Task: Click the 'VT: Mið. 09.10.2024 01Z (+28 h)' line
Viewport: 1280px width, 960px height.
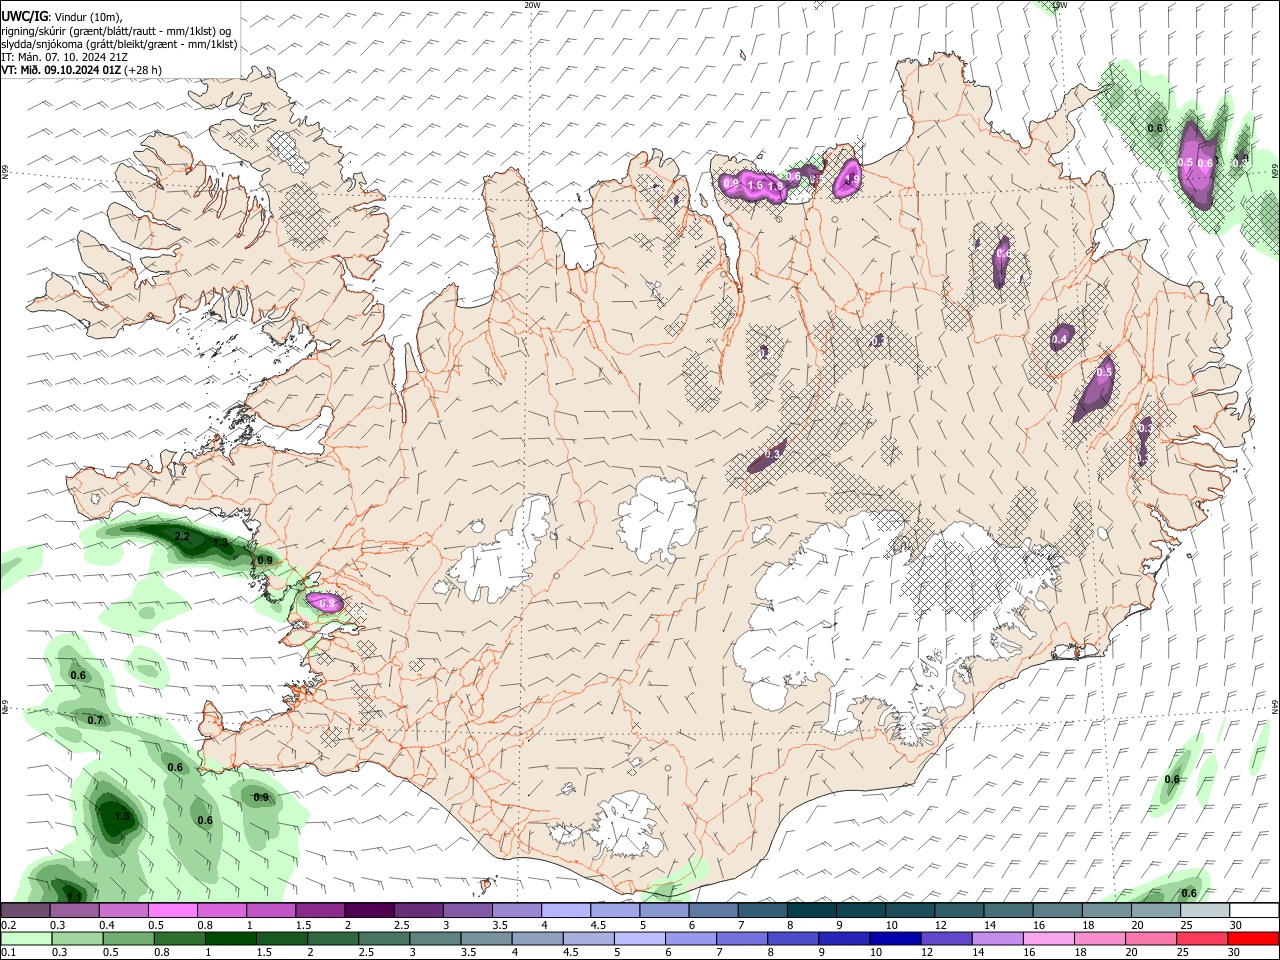Action: point(81,70)
